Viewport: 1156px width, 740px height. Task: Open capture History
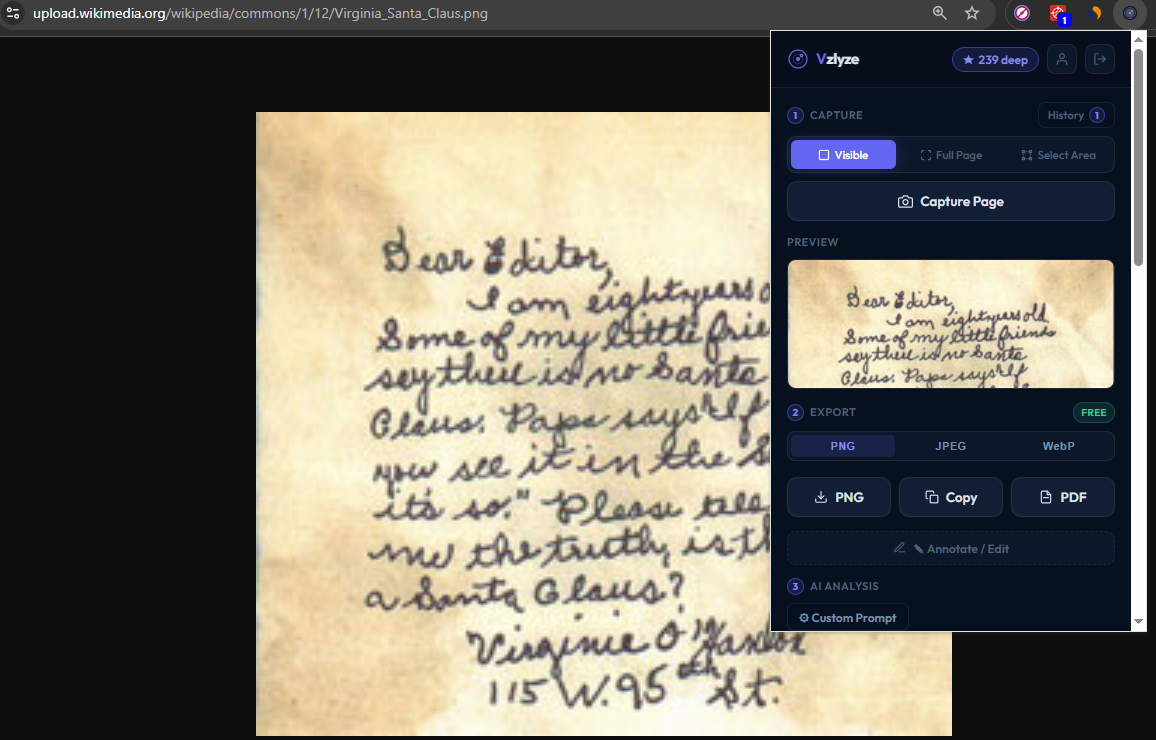tap(1076, 115)
